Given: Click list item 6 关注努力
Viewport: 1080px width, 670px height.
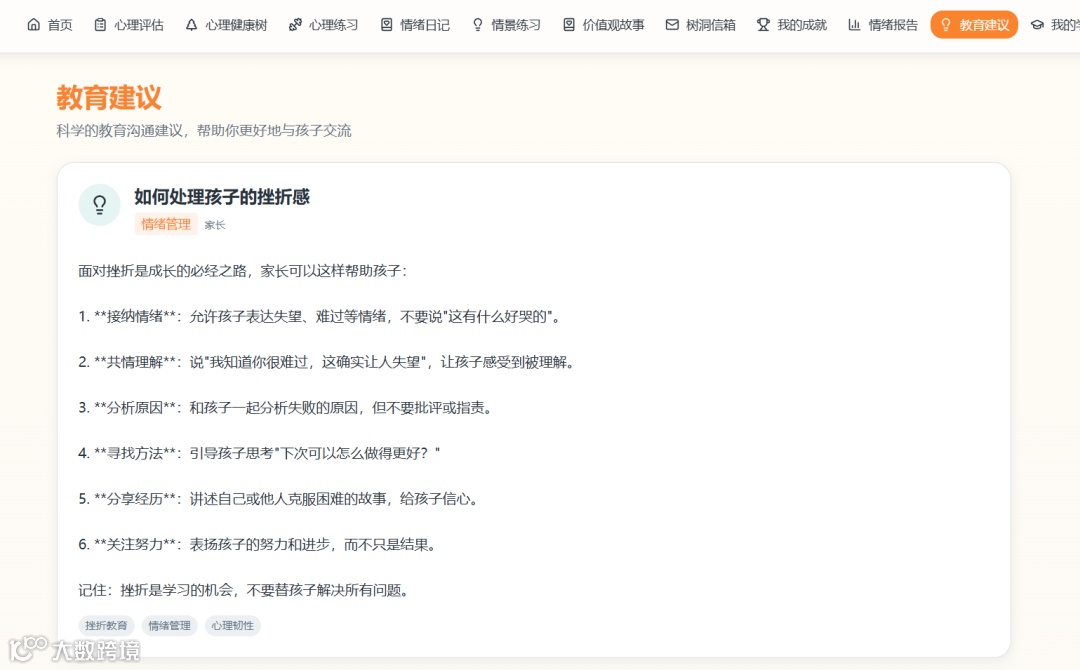Looking at the screenshot, I should [258, 544].
